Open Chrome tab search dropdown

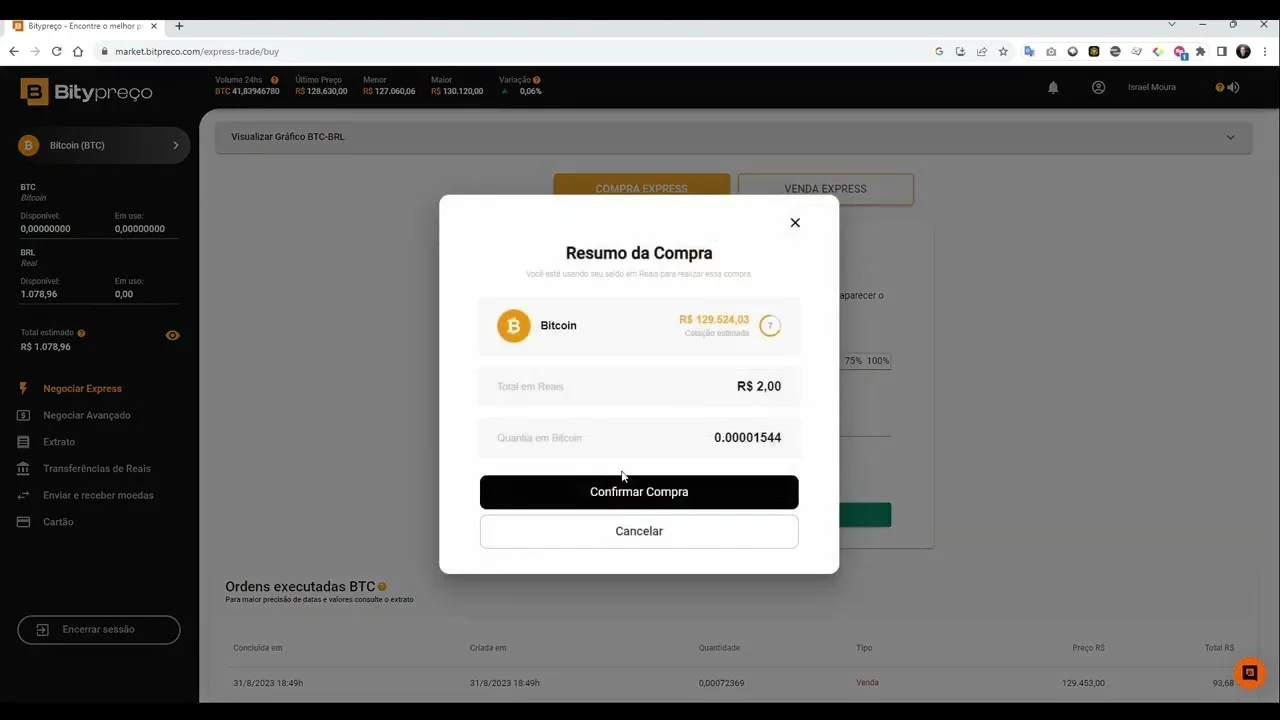[1172, 24]
